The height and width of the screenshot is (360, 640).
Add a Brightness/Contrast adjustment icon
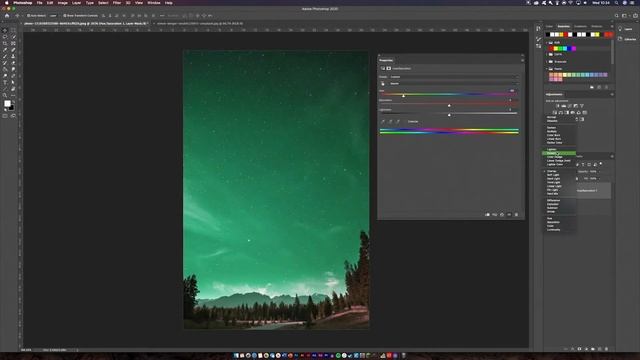558,106
